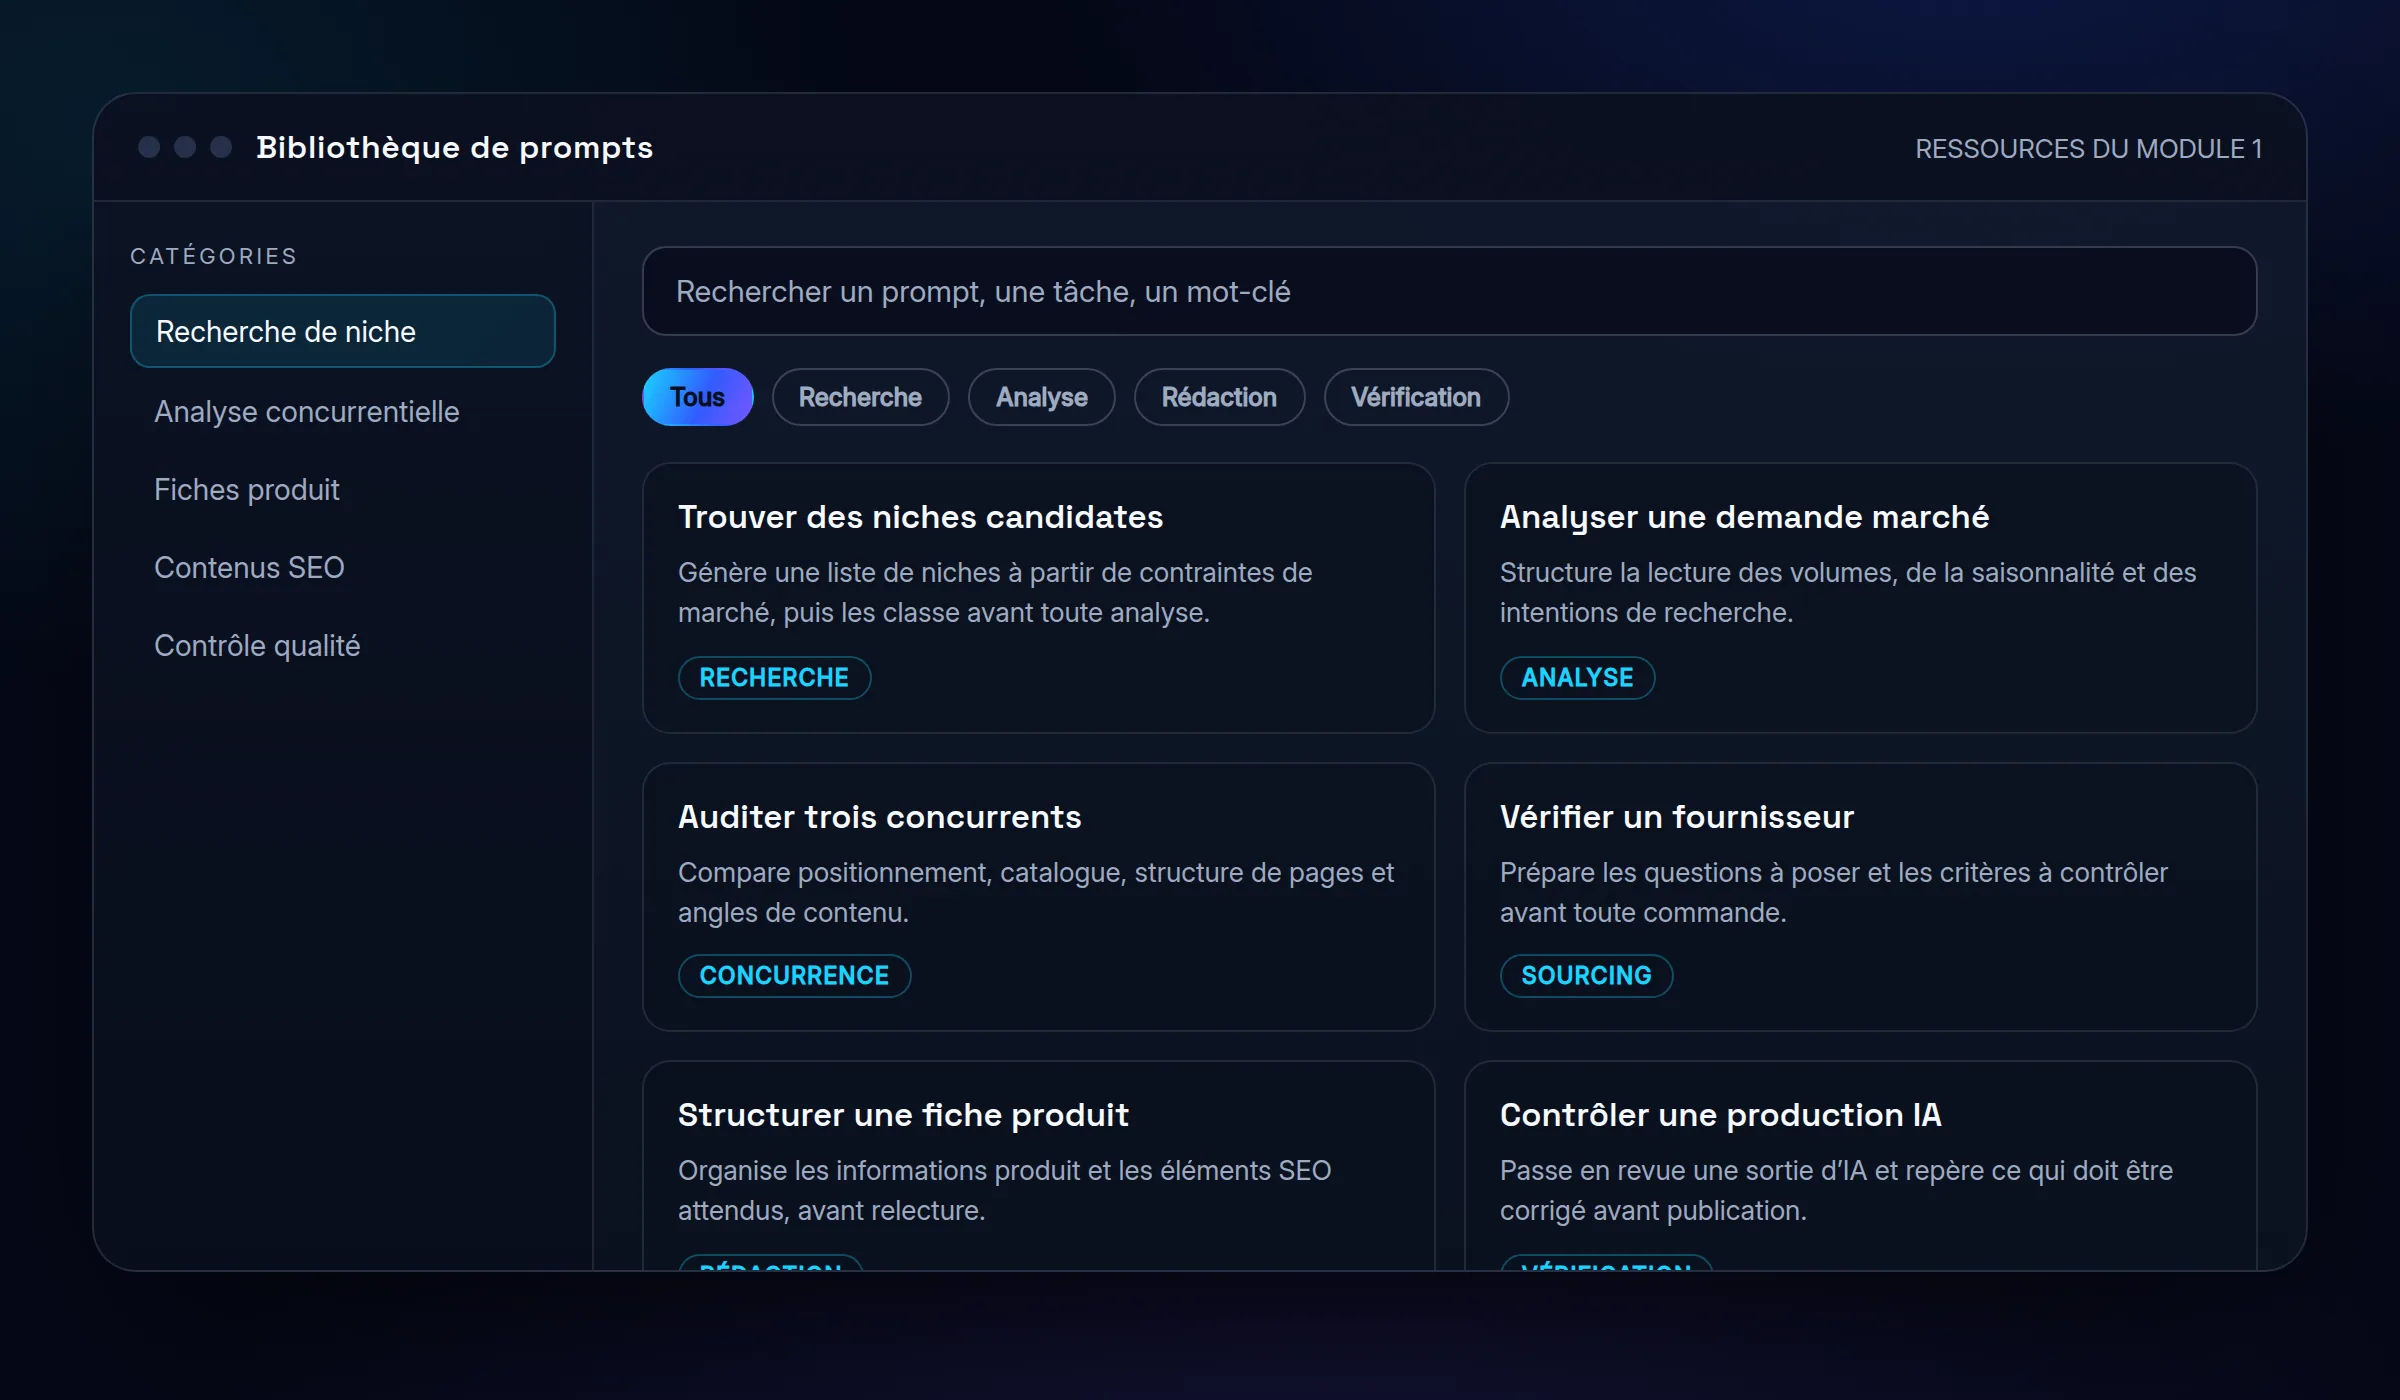Open the Analyser une demande marché card
The width and height of the screenshot is (2400, 1400).
(1860, 597)
